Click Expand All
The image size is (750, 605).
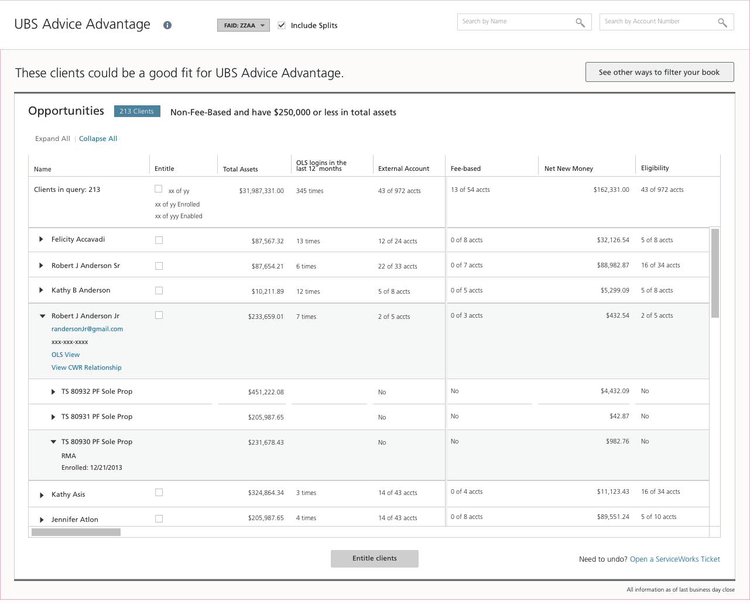53,139
